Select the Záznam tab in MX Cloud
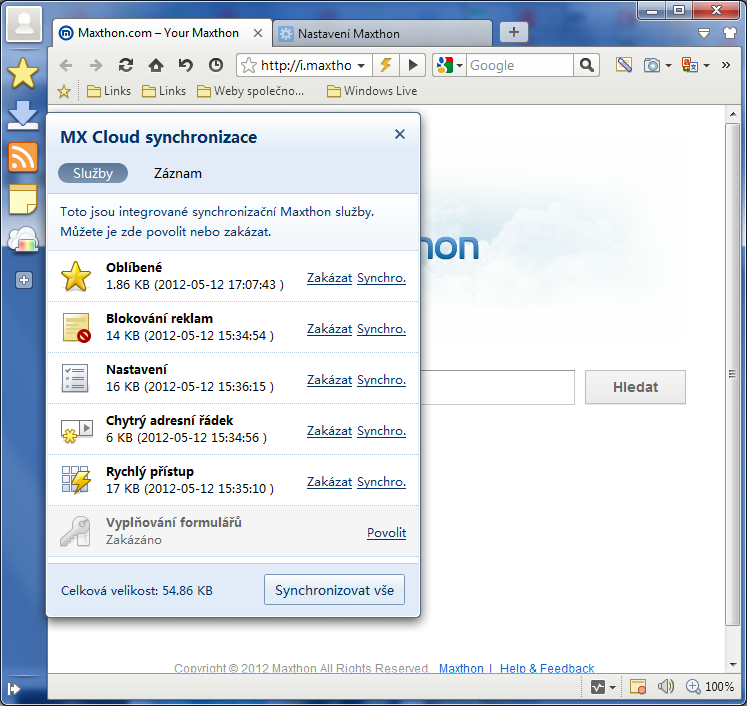 coord(178,173)
